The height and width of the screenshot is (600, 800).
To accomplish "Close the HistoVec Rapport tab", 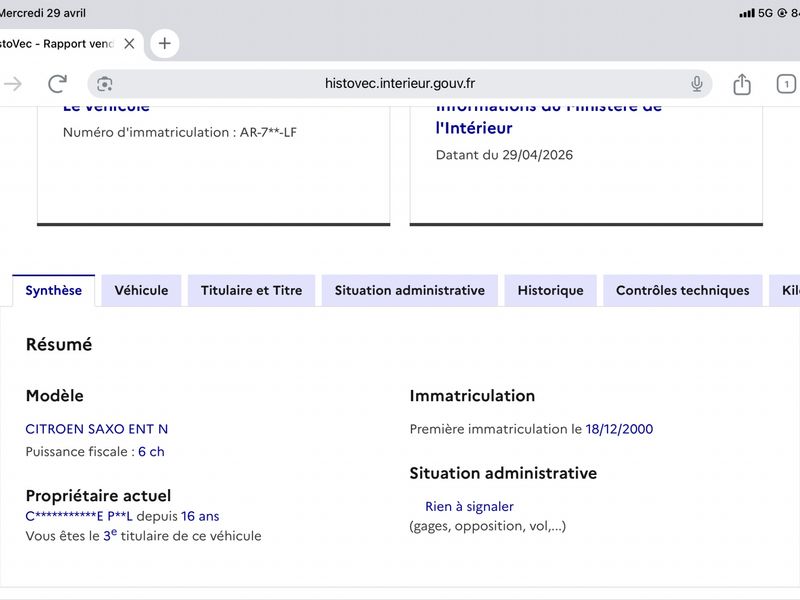I will pyautogui.click(x=130, y=44).
